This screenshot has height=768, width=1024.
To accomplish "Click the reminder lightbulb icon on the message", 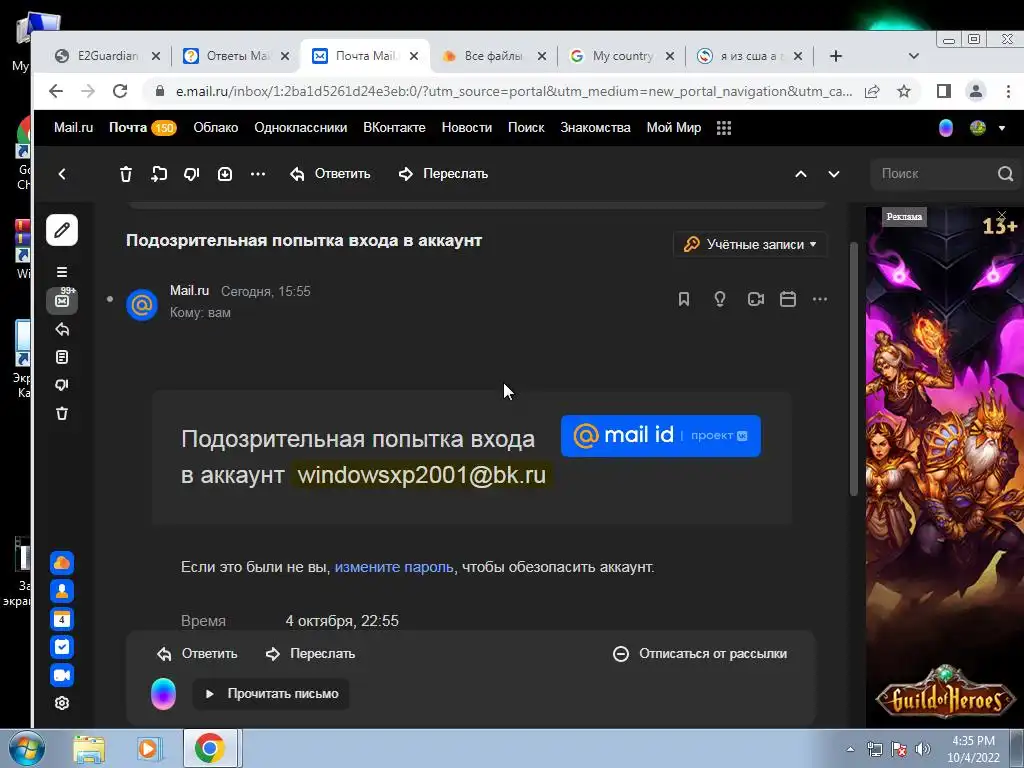I will pos(720,299).
